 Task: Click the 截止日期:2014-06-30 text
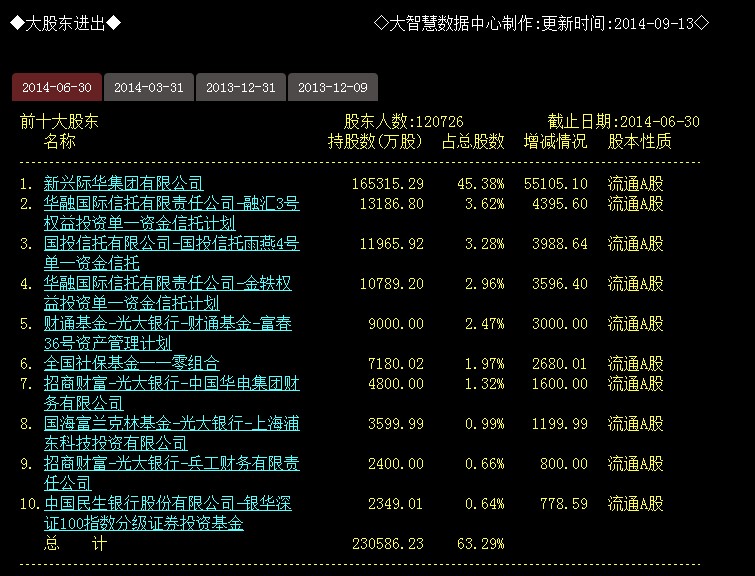click(624, 121)
